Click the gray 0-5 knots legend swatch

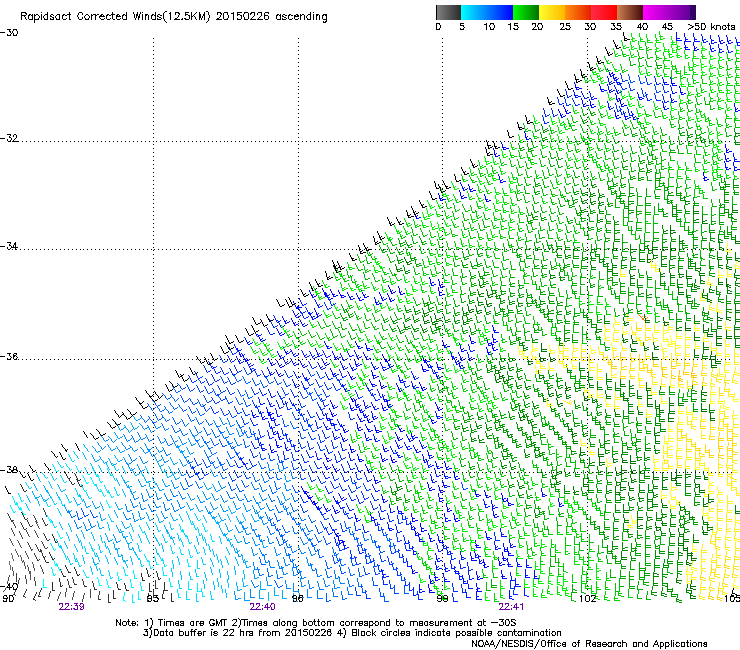tap(448, 12)
